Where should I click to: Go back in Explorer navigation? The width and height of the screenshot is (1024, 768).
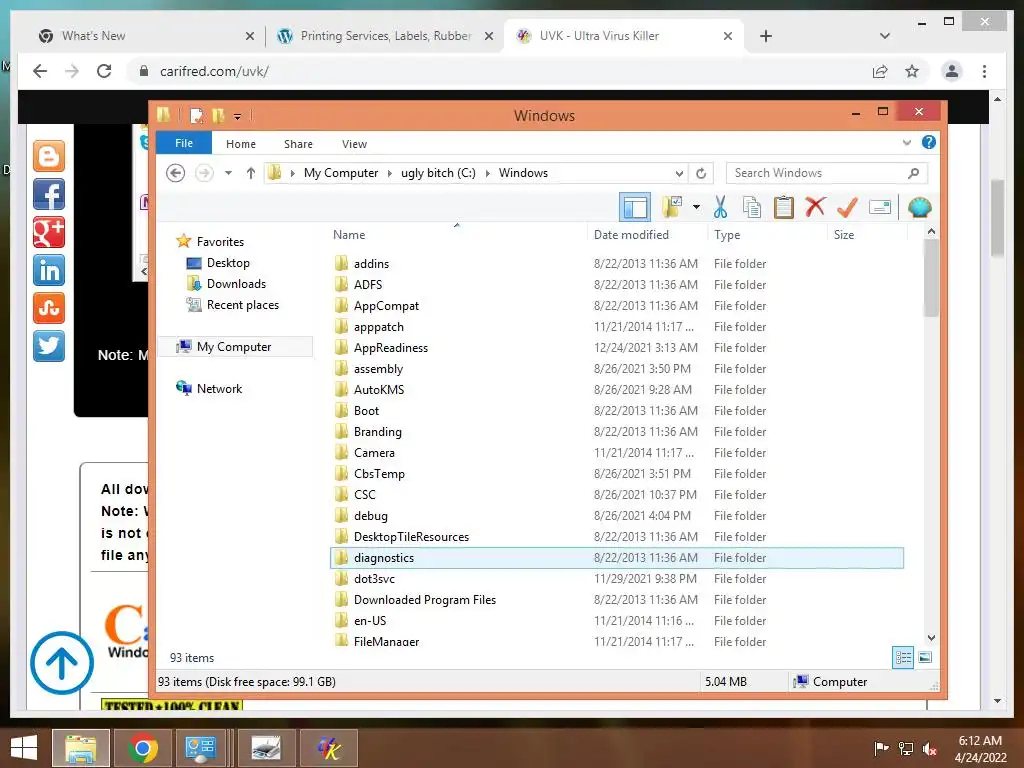pos(175,173)
